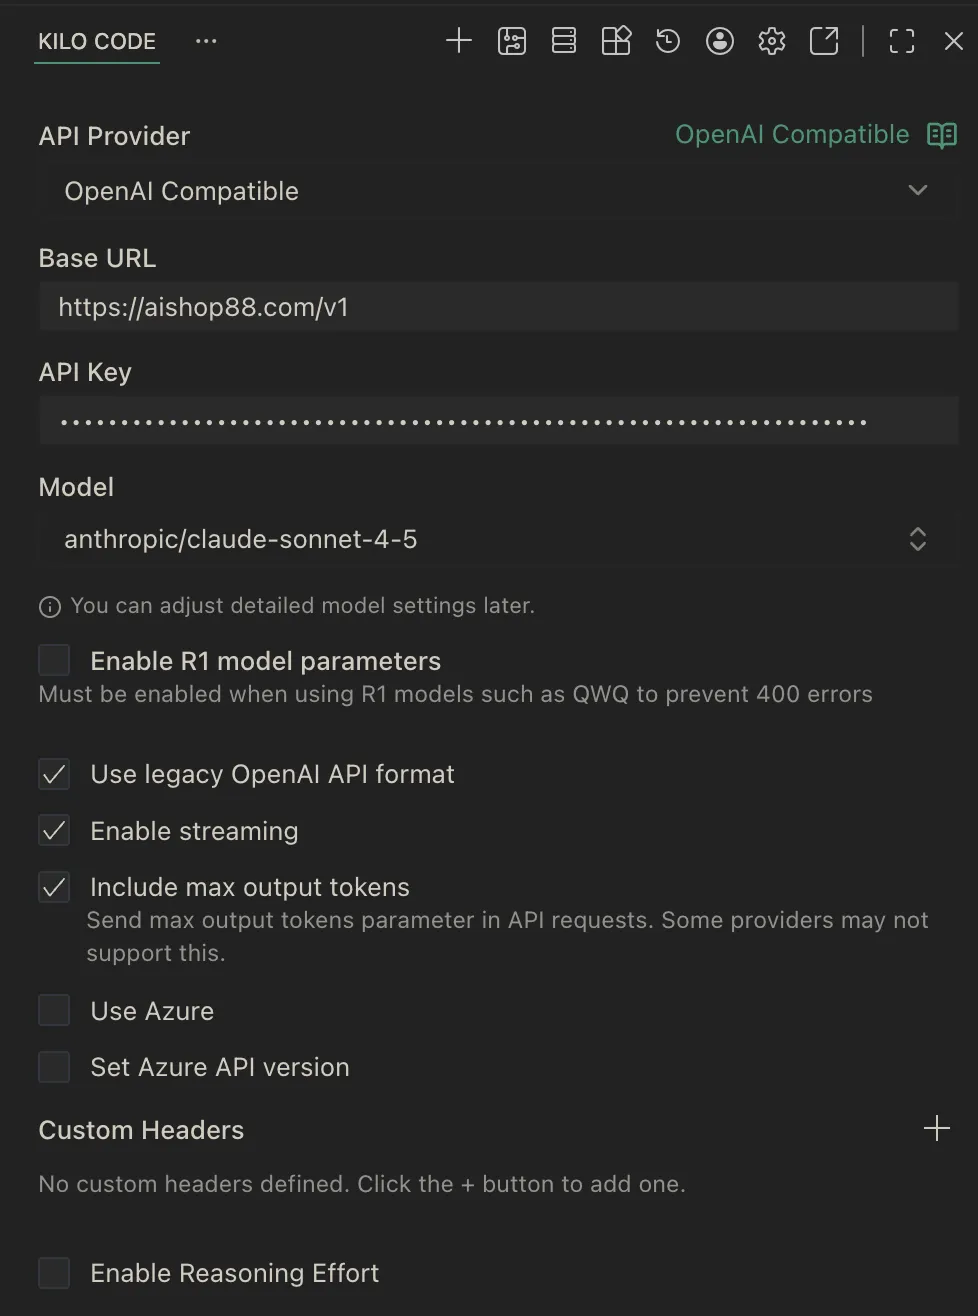Disable legacy OpenAI API format
The height and width of the screenshot is (1316, 978).
[x=54, y=773]
